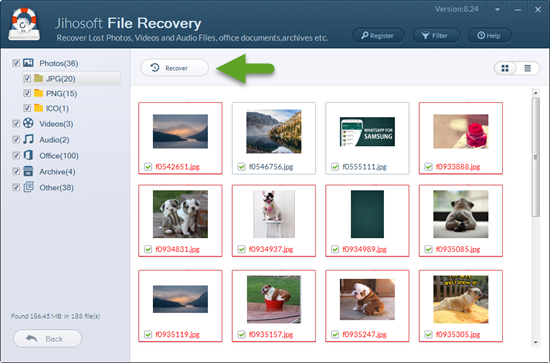Select the Archive(4) category label
Screen dimensions: 550x363
57,172
